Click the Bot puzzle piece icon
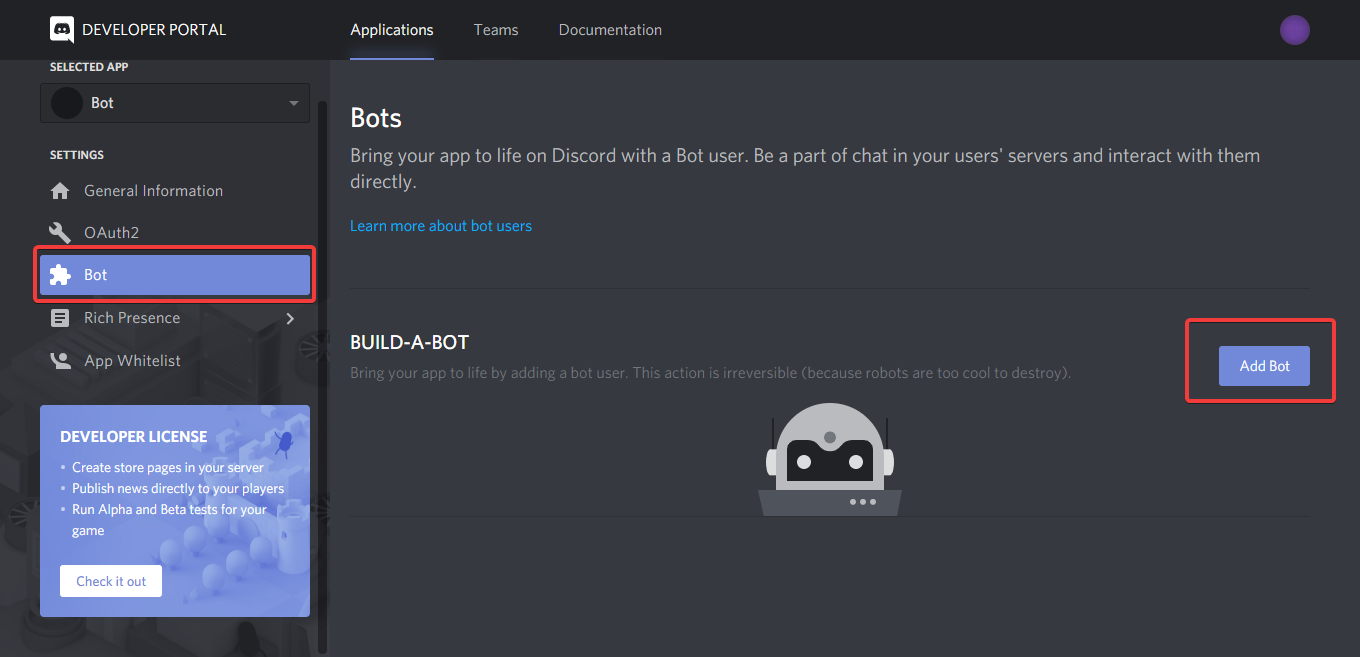The width and height of the screenshot is (1360, 657). pos(60,275)
